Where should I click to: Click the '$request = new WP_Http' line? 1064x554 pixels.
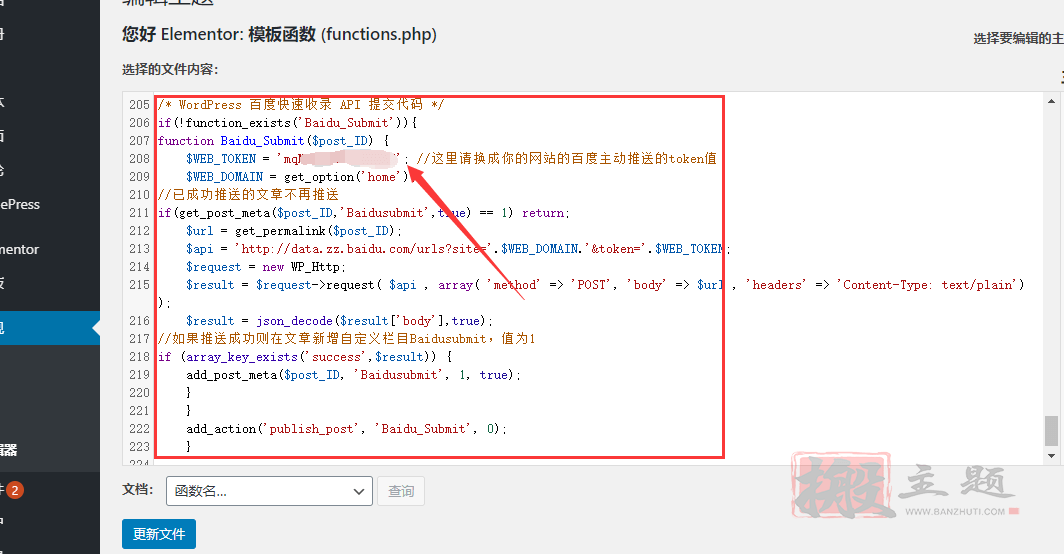[266, 267]
